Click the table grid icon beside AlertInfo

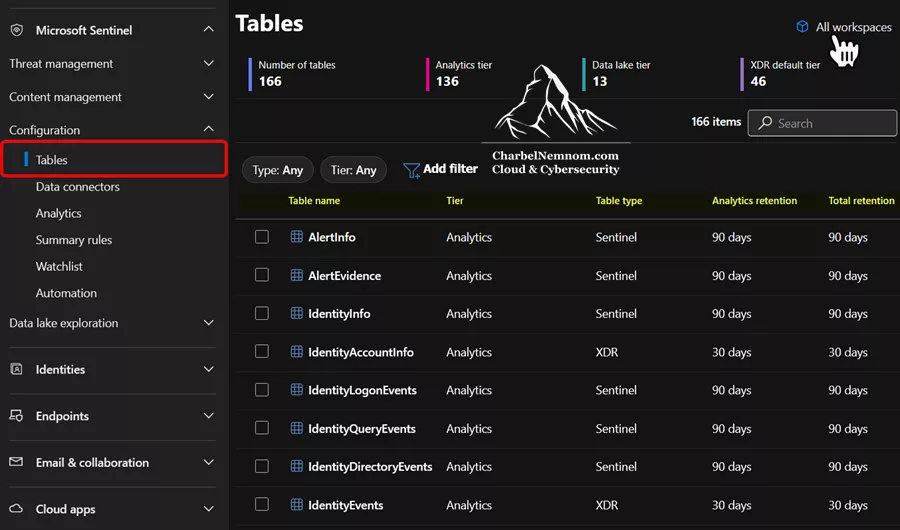click(297, 237)
